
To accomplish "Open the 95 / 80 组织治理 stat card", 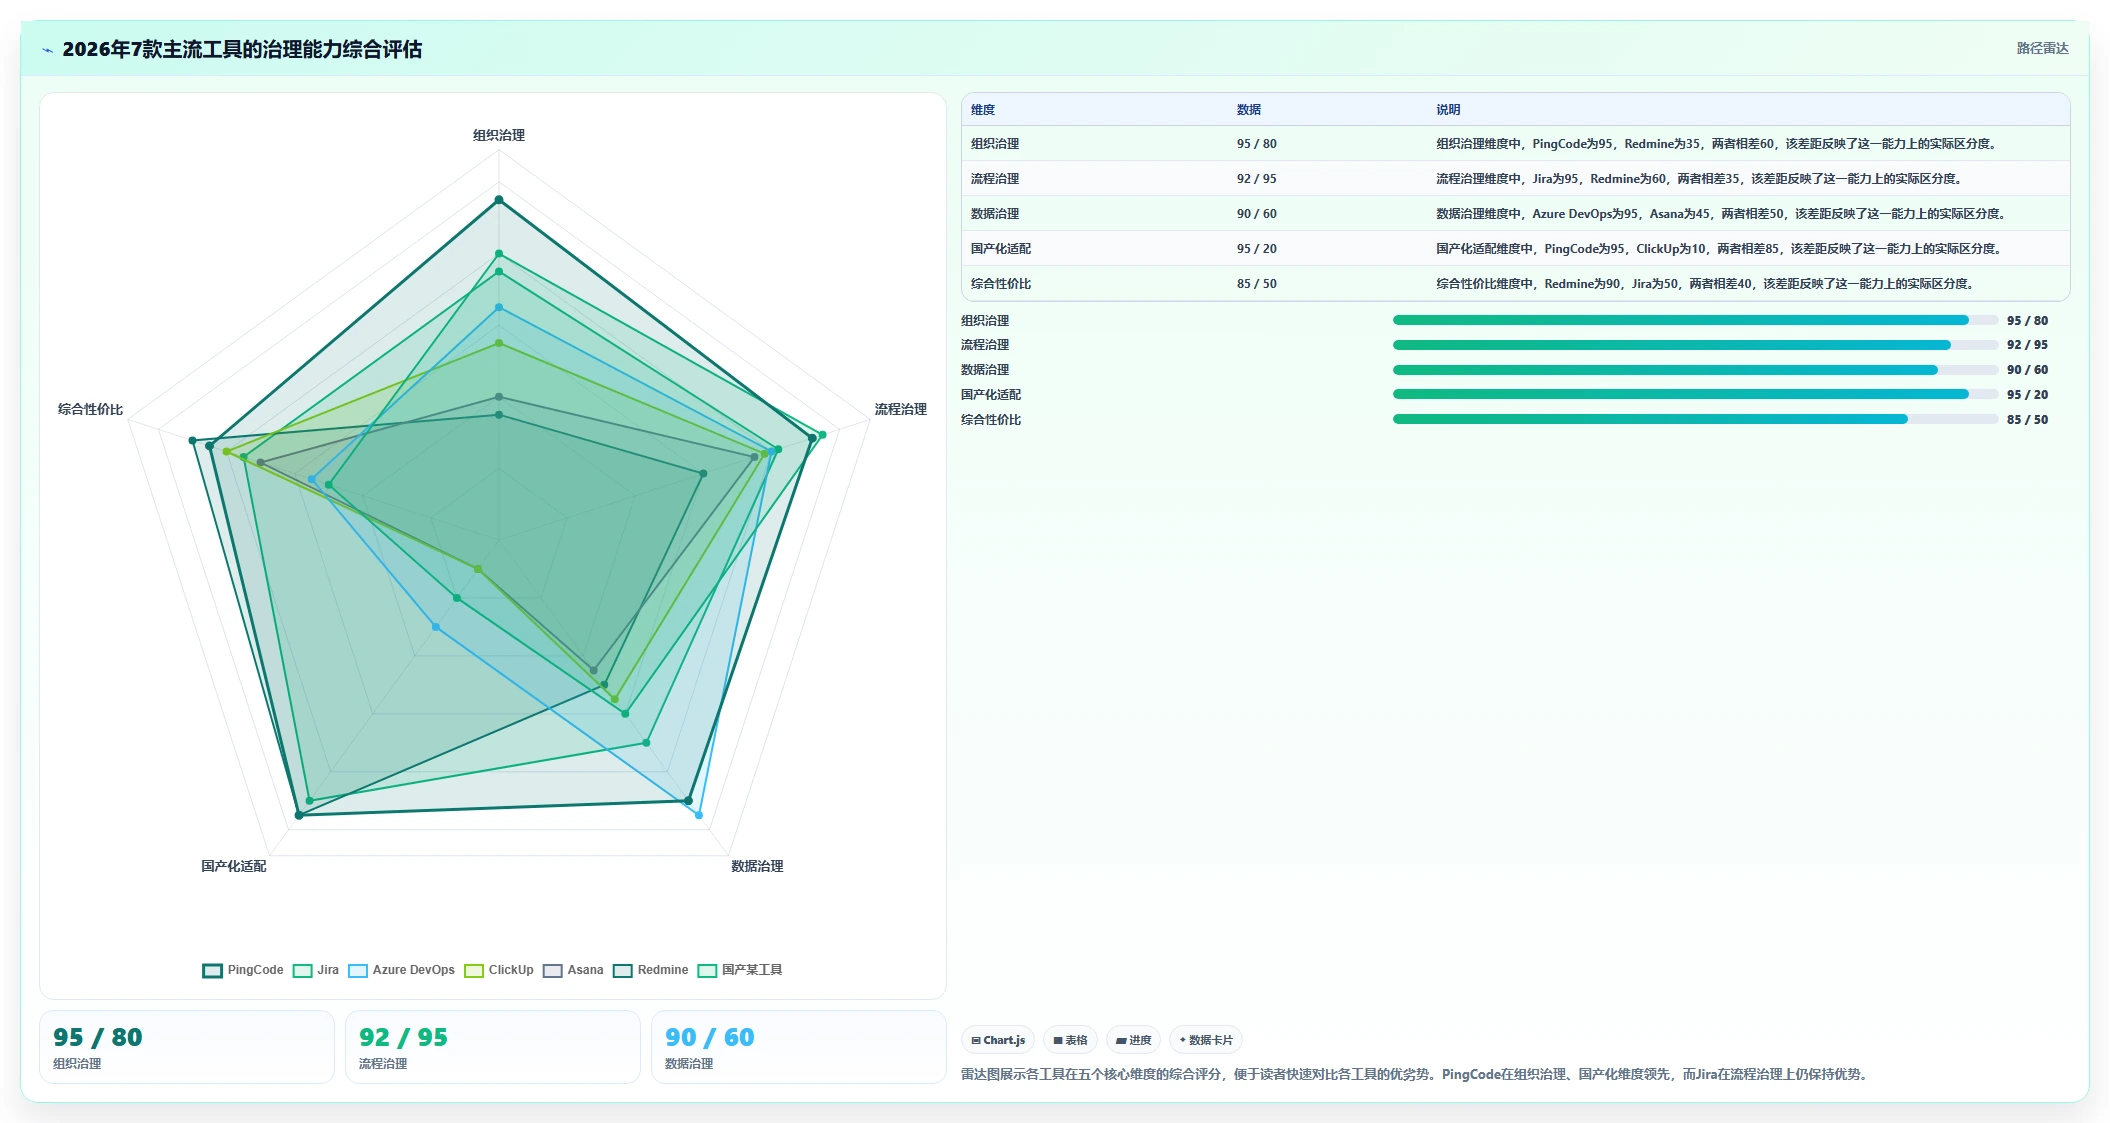I will click(187, 1047).
